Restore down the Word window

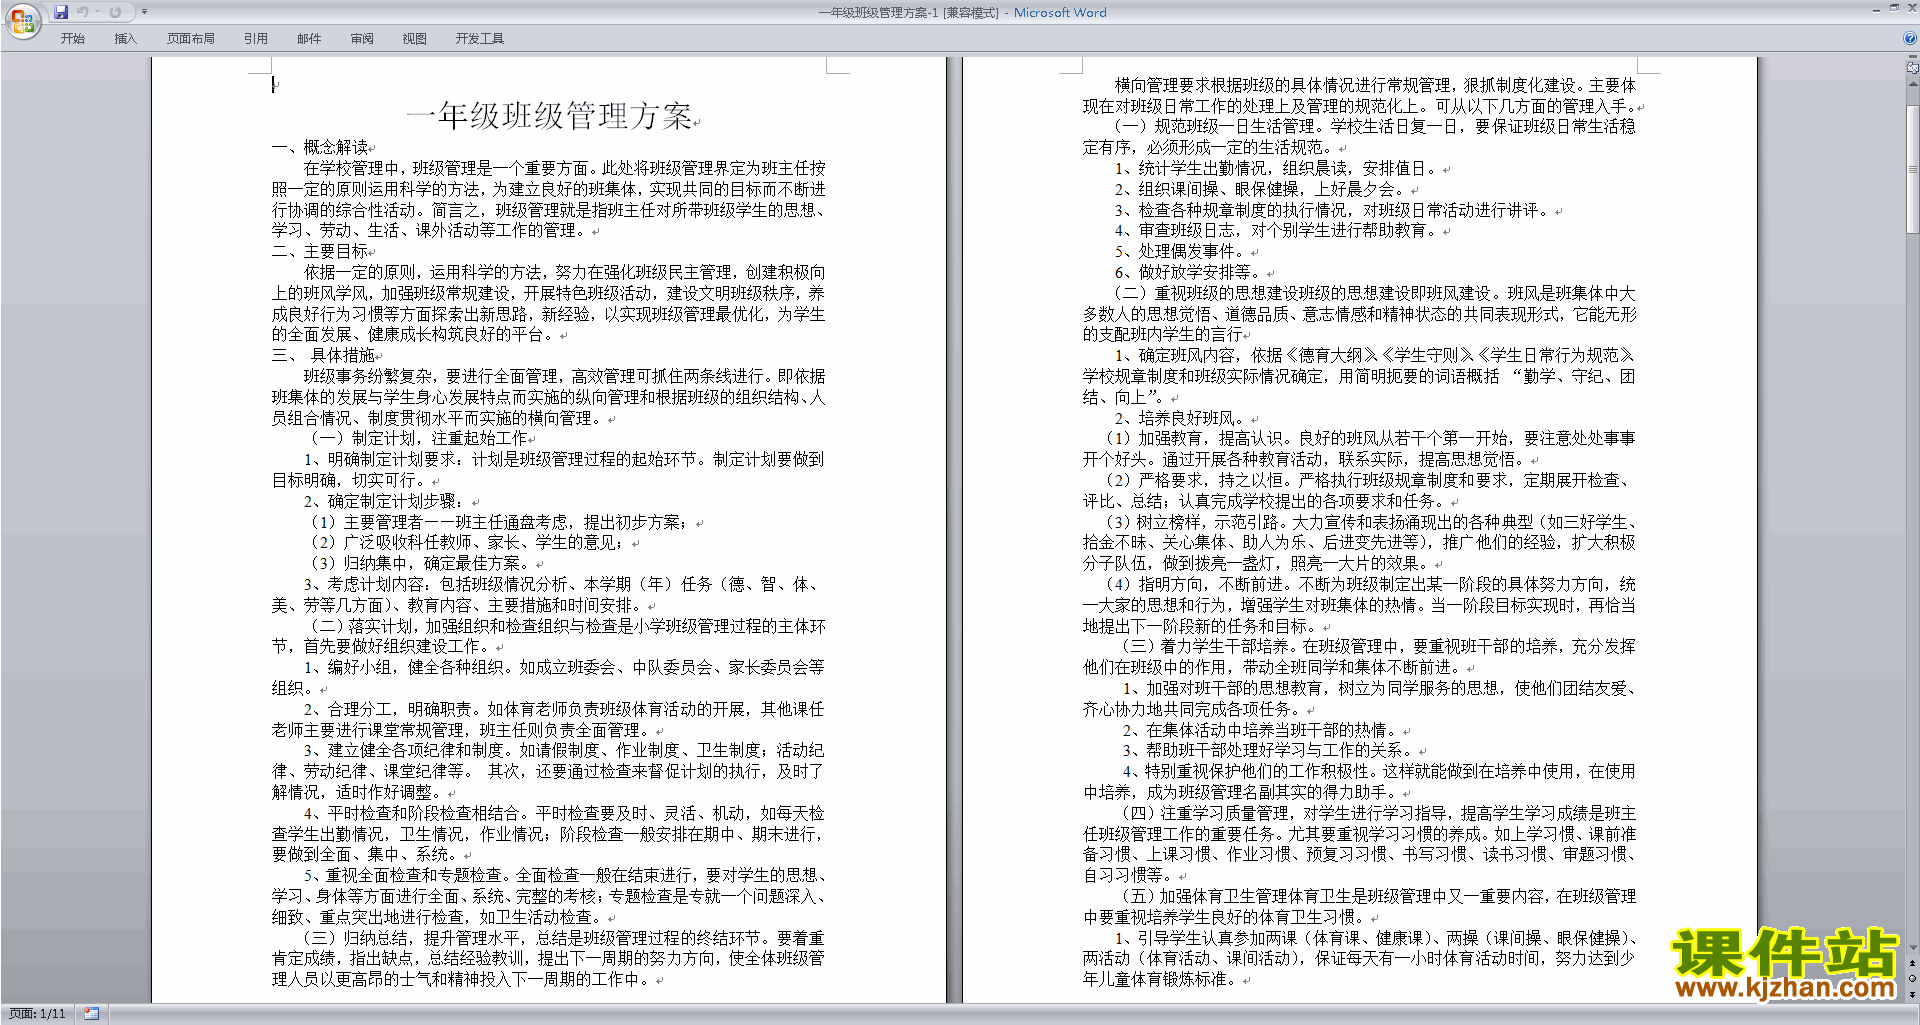point(1894,8)
